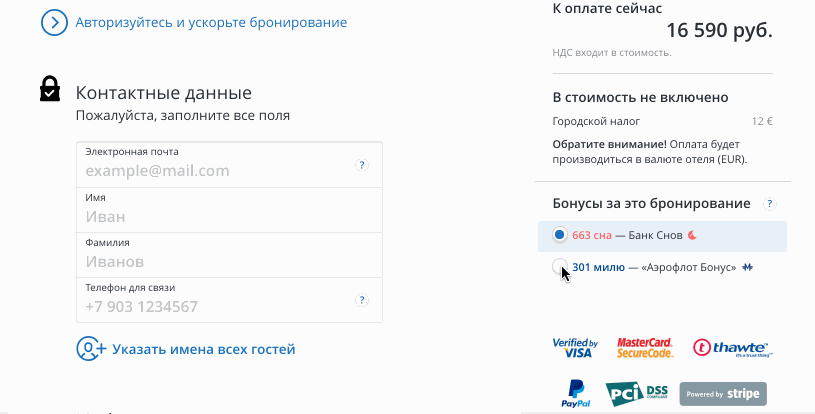Expand the authorization arrow circle icon
Image resolution: width=815 pixels, height=414 pixels.
click(x=53, y=22)
